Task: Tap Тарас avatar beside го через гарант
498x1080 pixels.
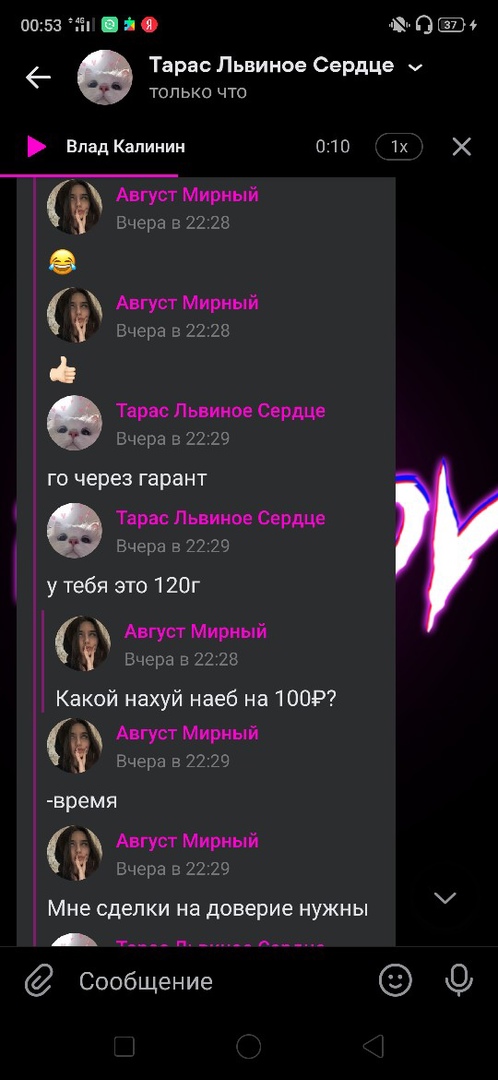Action: (x=74, y=423)
